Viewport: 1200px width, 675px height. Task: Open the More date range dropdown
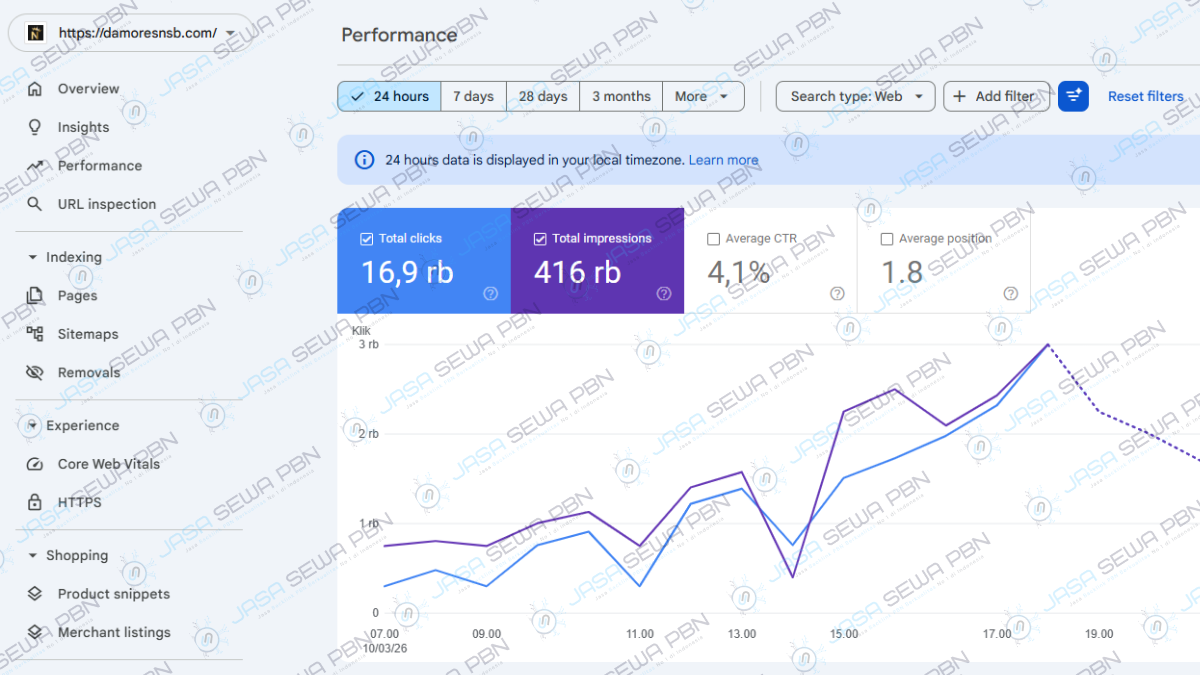click(x=703, y=96)
